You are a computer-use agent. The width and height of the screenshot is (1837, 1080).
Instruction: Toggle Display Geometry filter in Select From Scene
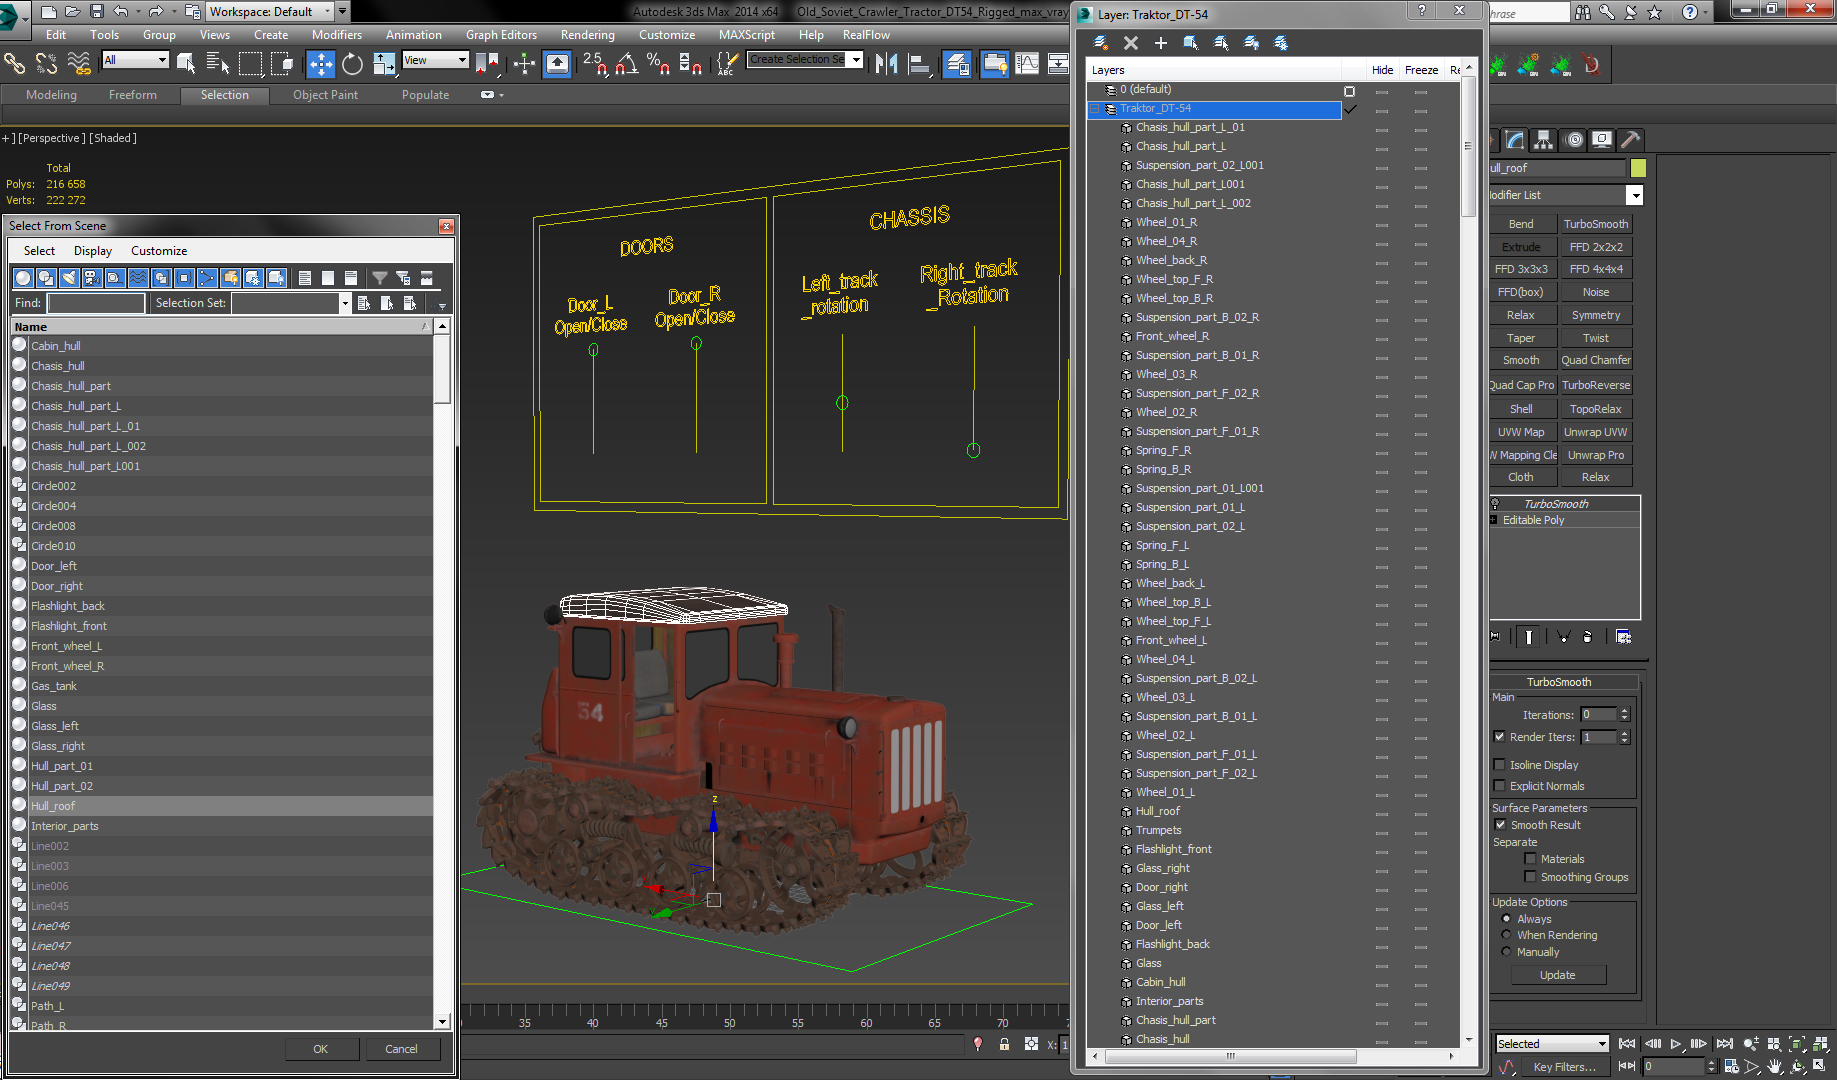(x=23, y=277)
